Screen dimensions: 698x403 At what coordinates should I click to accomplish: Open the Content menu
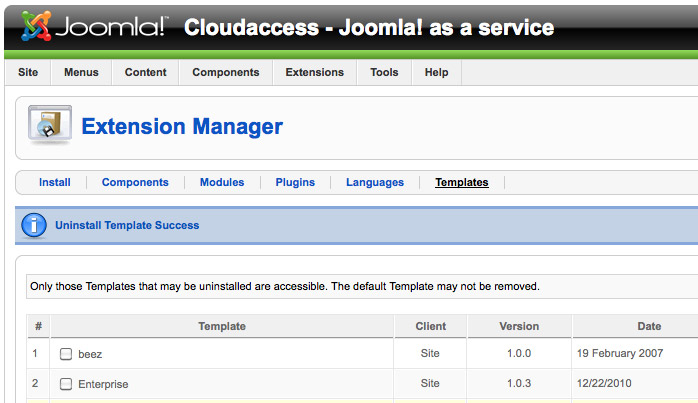(146, 72)
